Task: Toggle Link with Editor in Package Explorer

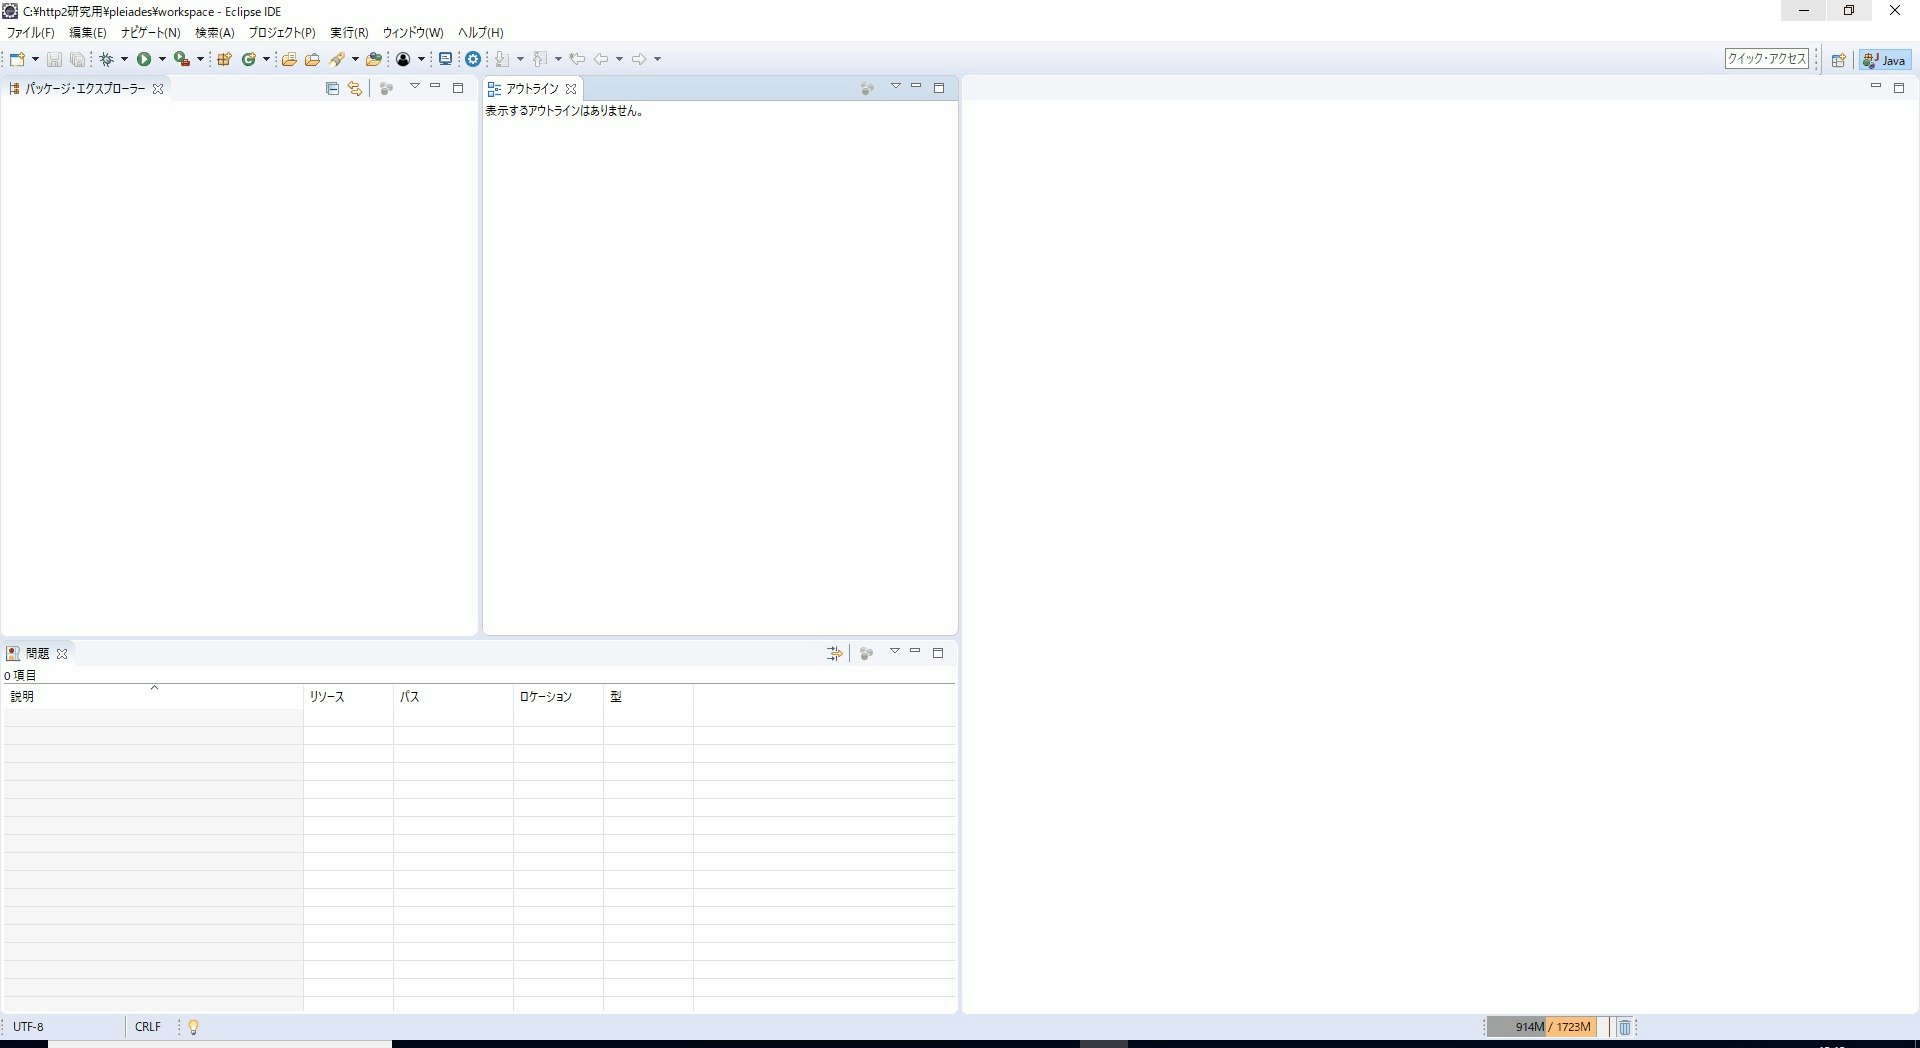Action: 355,88
